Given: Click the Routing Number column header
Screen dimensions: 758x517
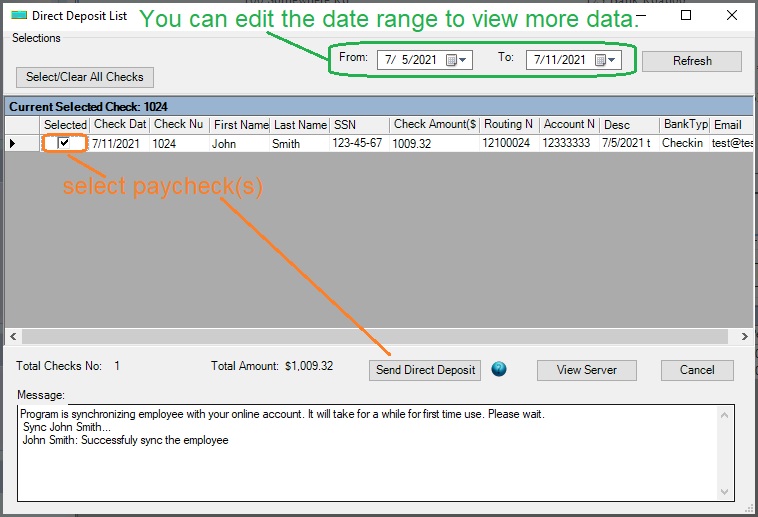Looking at the screenshot, I should pos(509,125).
